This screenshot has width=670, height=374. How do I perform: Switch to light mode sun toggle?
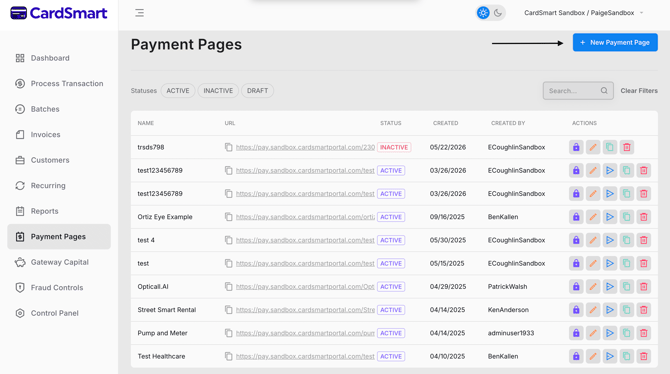[483, 13]
